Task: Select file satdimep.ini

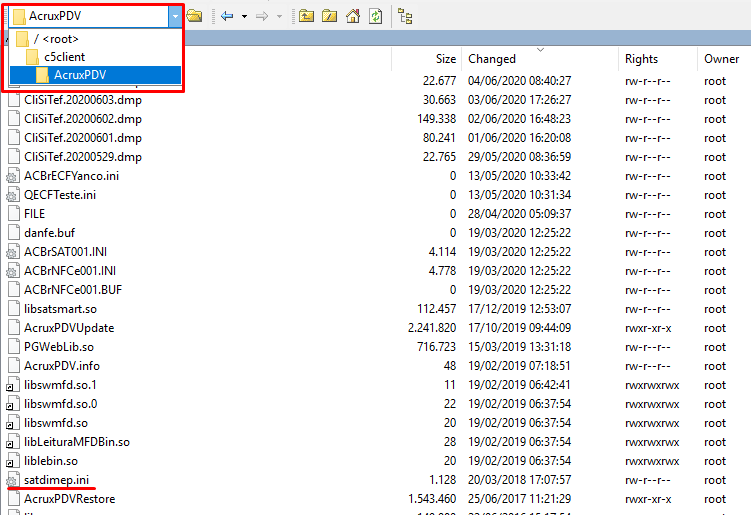Action: point(57,480)
